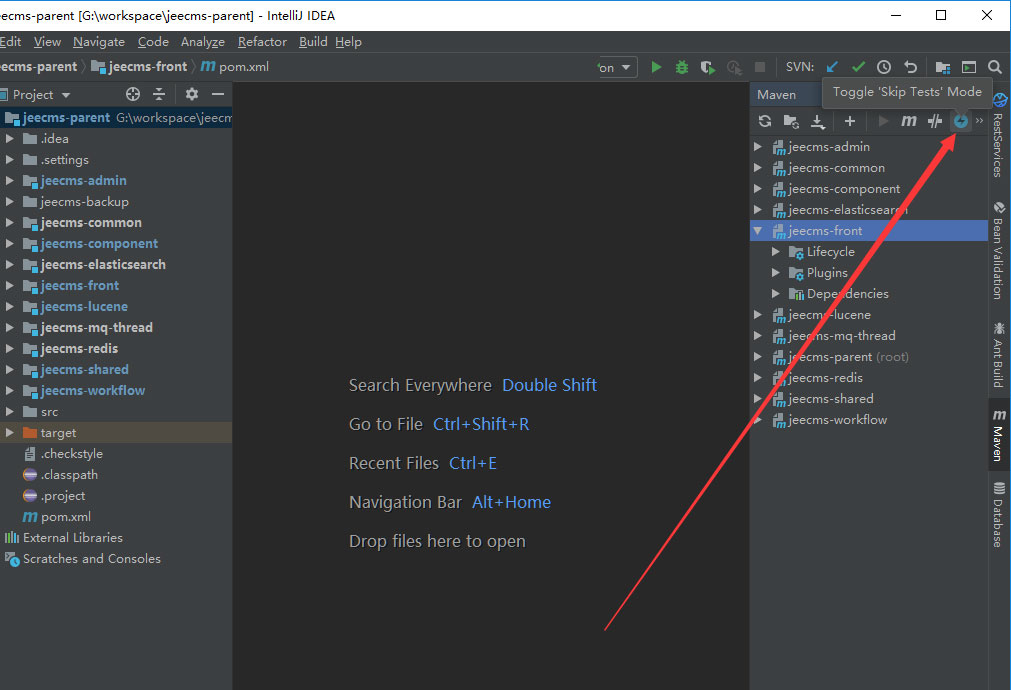Open the Database side panel
This screenshot has width=1011, height=690.
998,515
